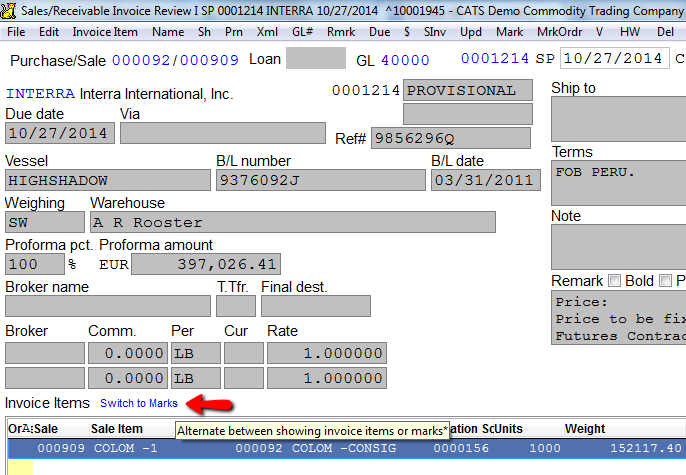The image size is (686, 475).
Task: Click the PROVISIONAL status field
Action: click(468, 90)
